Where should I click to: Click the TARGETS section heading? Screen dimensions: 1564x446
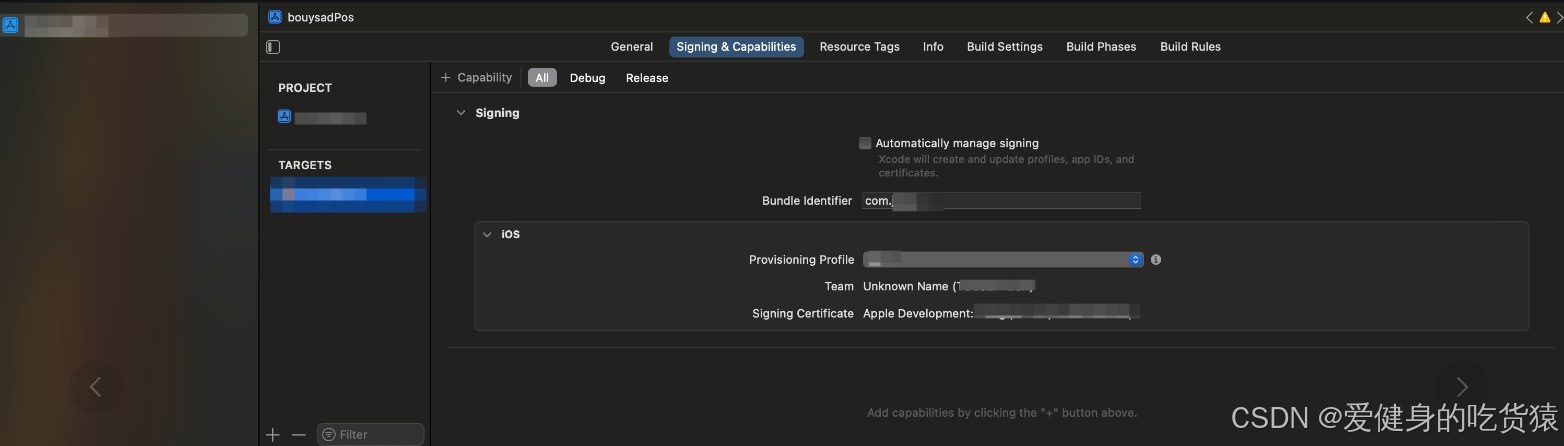tap(305, 165)
